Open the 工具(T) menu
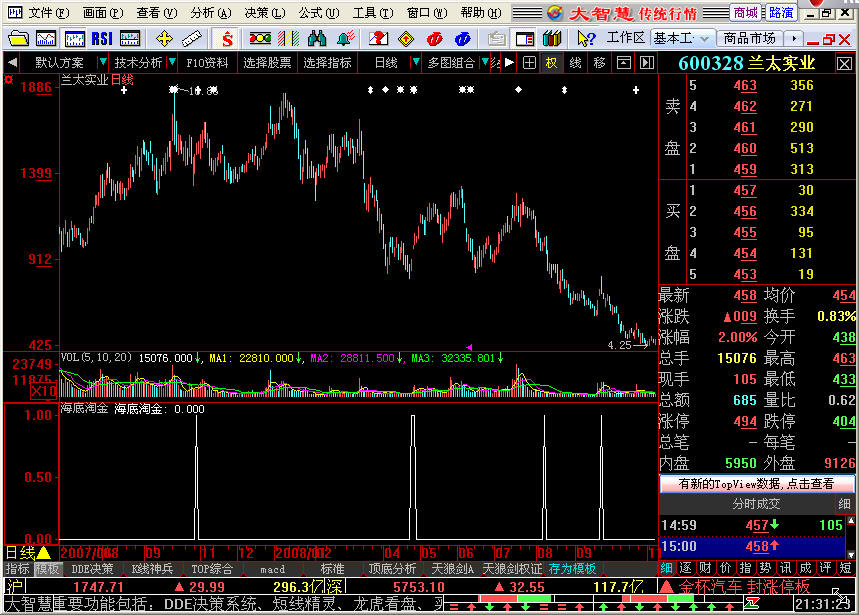Image resolution: width=859 pixels, height=615 pixels. coord(373,13)
